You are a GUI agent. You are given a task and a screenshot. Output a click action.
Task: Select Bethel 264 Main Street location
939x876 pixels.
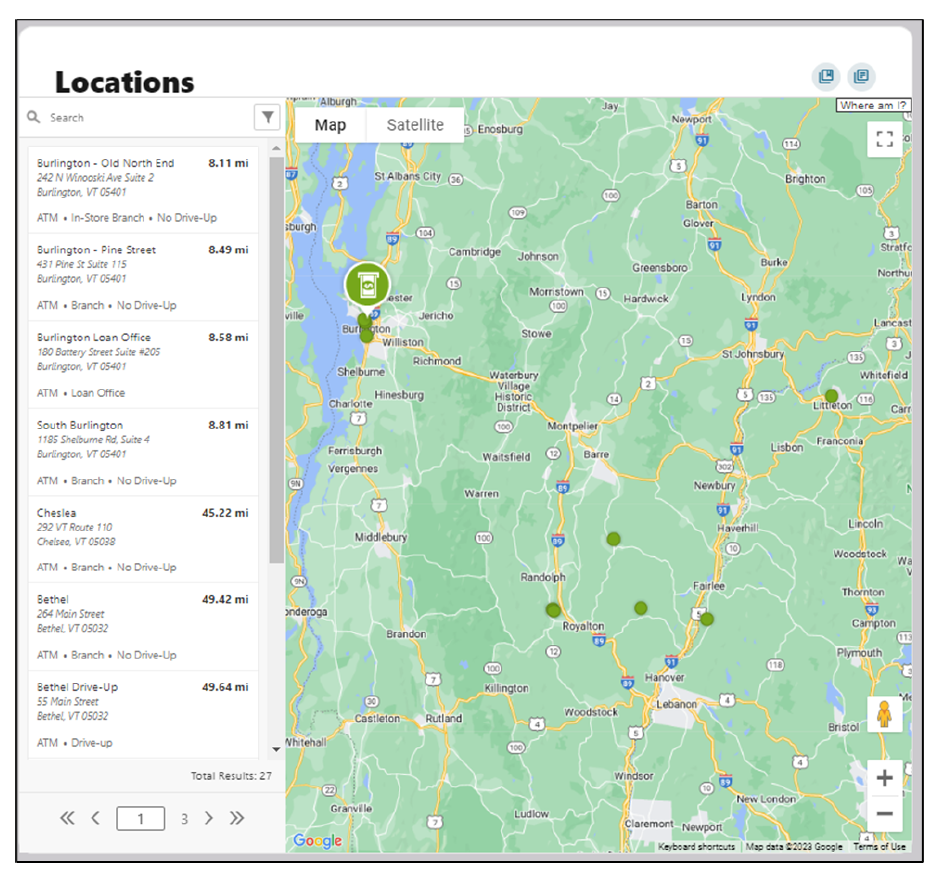click(x=143, y=626)
